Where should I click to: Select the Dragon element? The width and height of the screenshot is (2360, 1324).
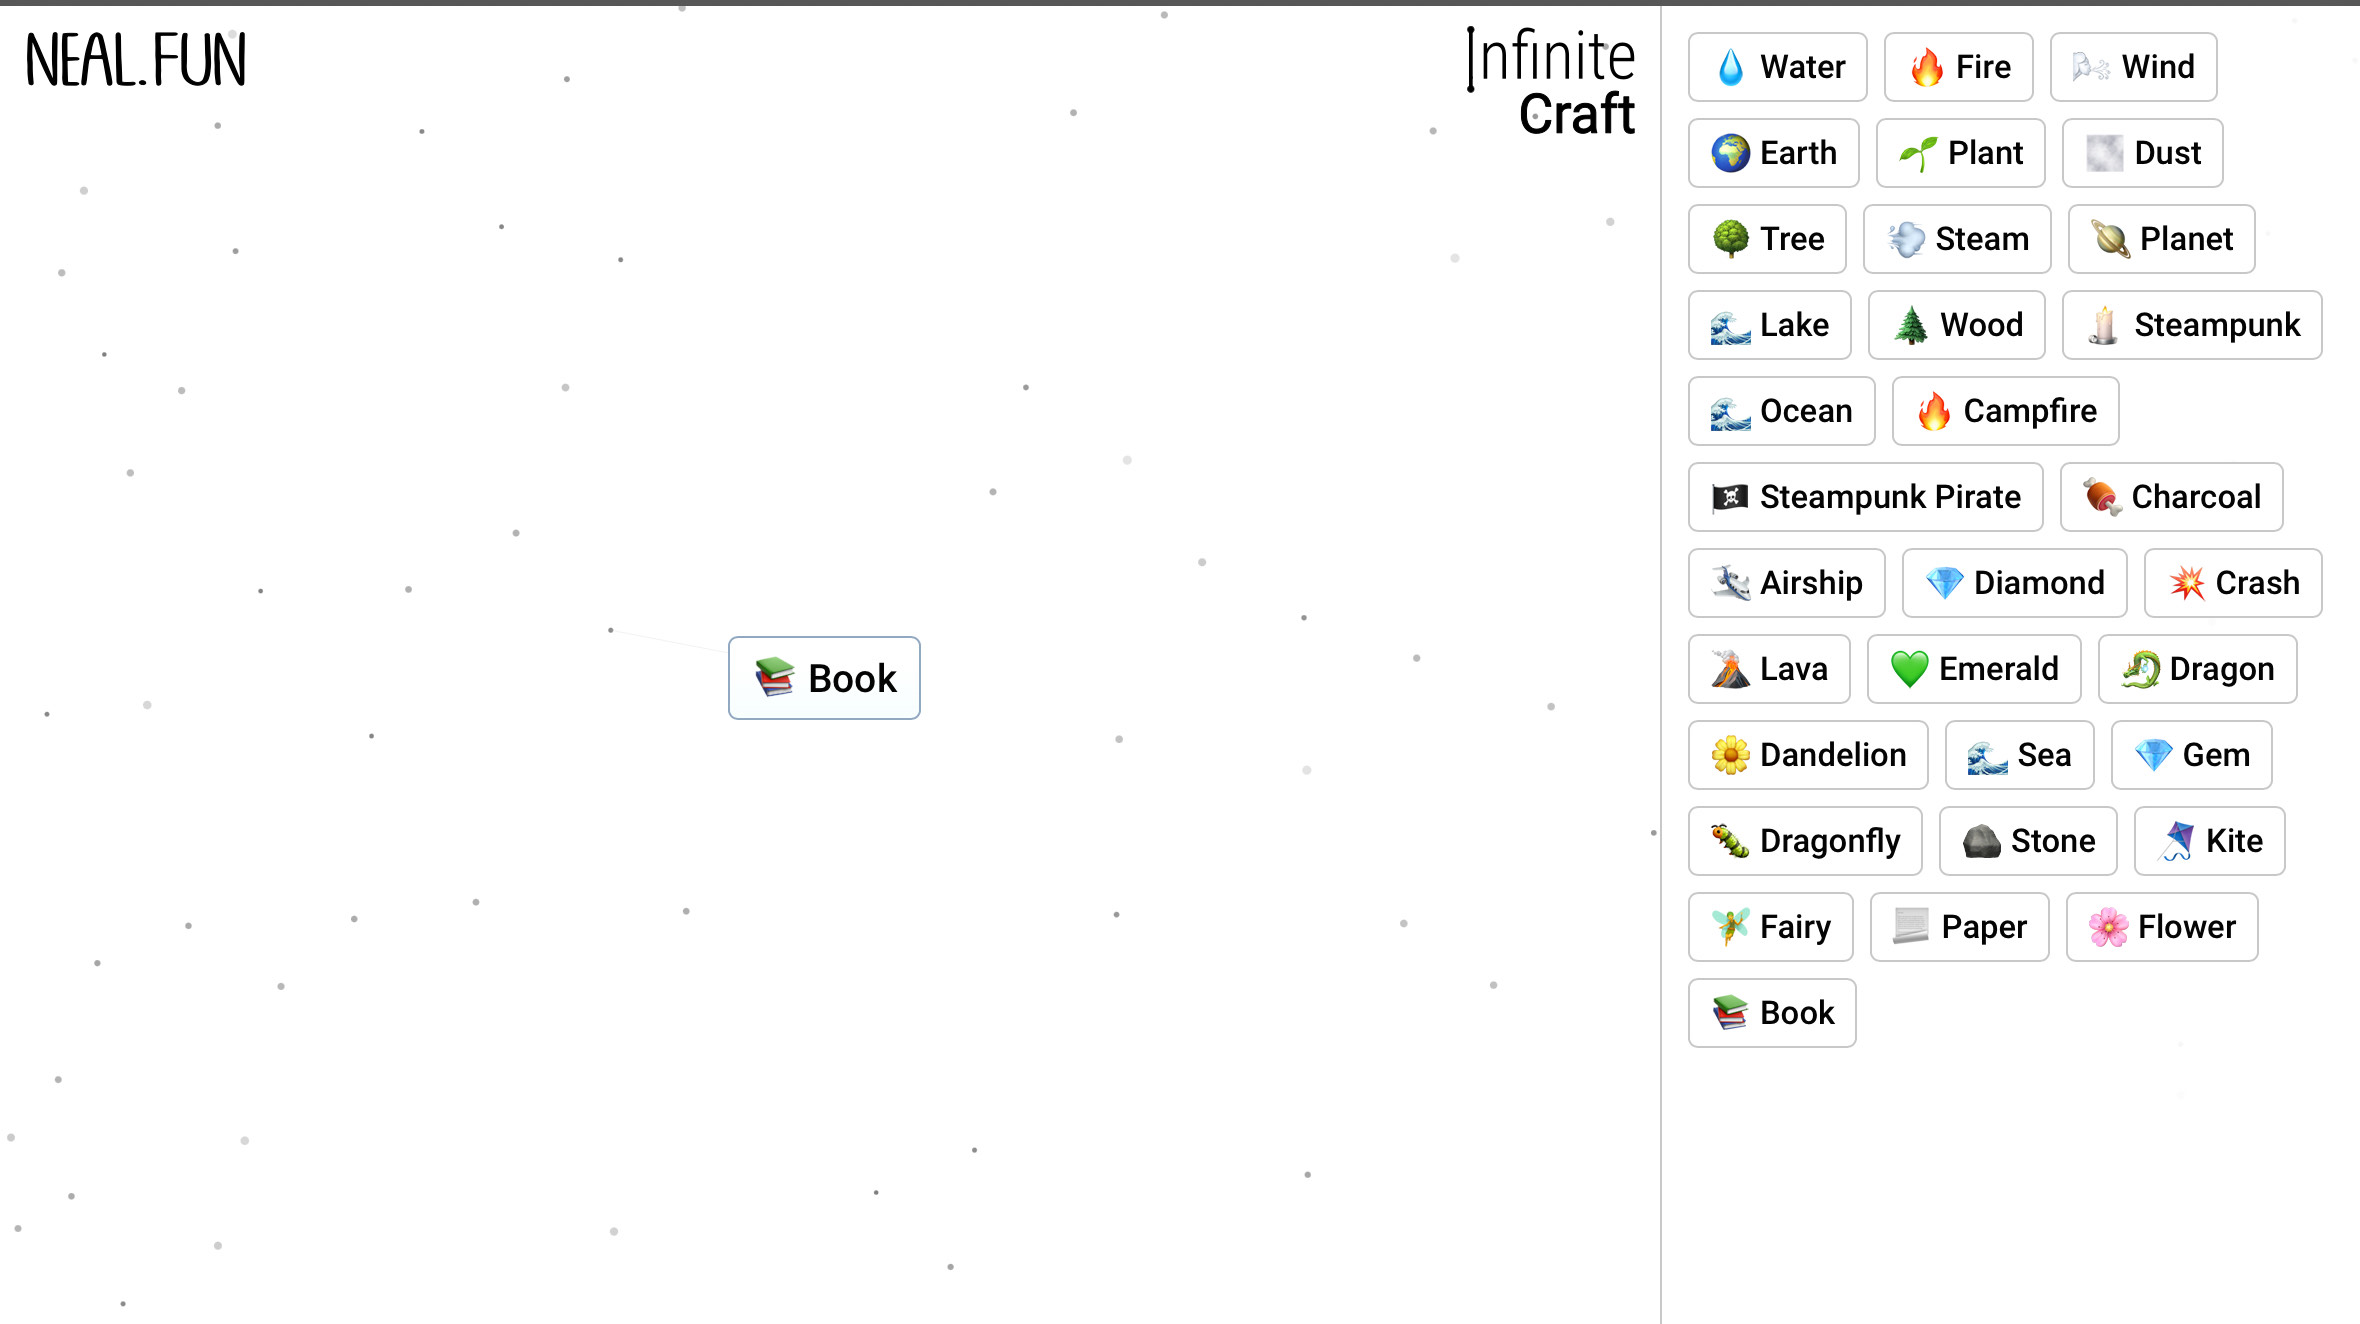tap(2197, 669)
